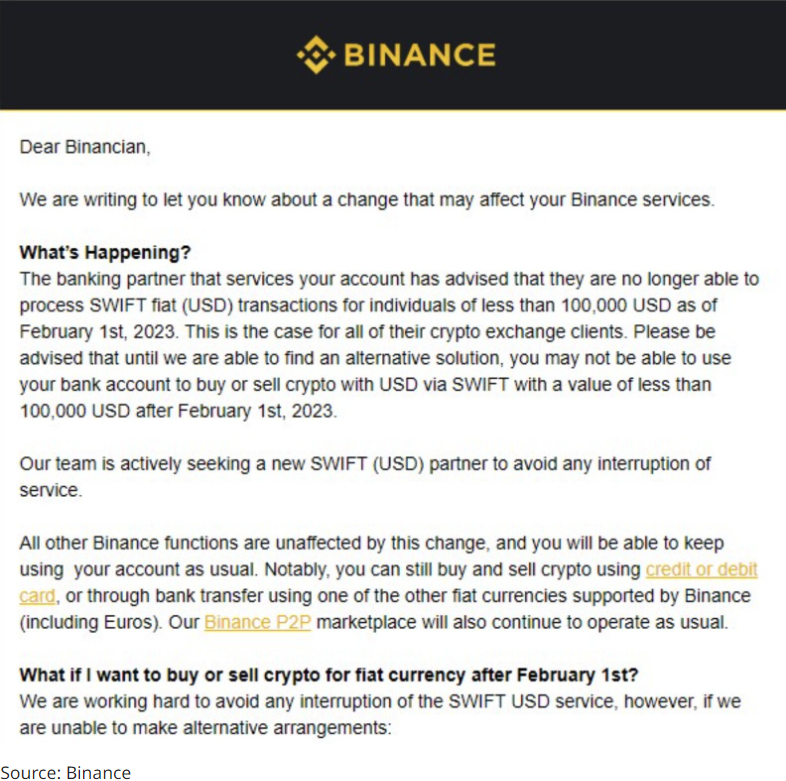
Task: Click the 'Source: Binance' caption text
Action: coord(65,772)
